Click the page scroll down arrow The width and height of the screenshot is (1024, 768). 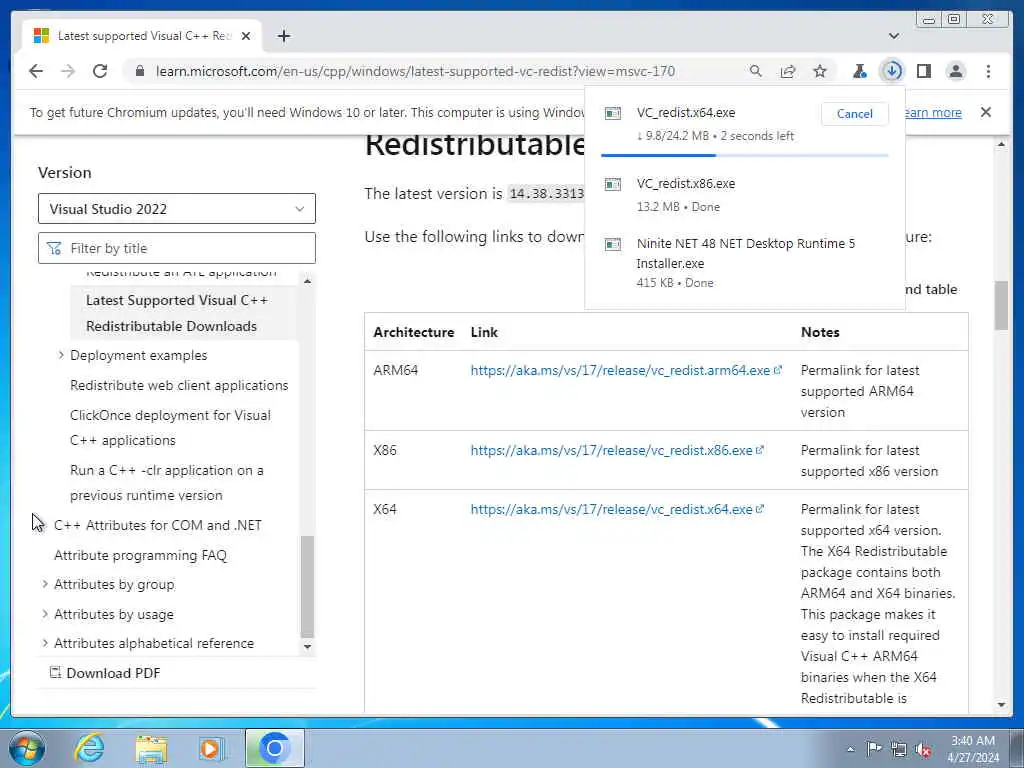[1002, 705]
